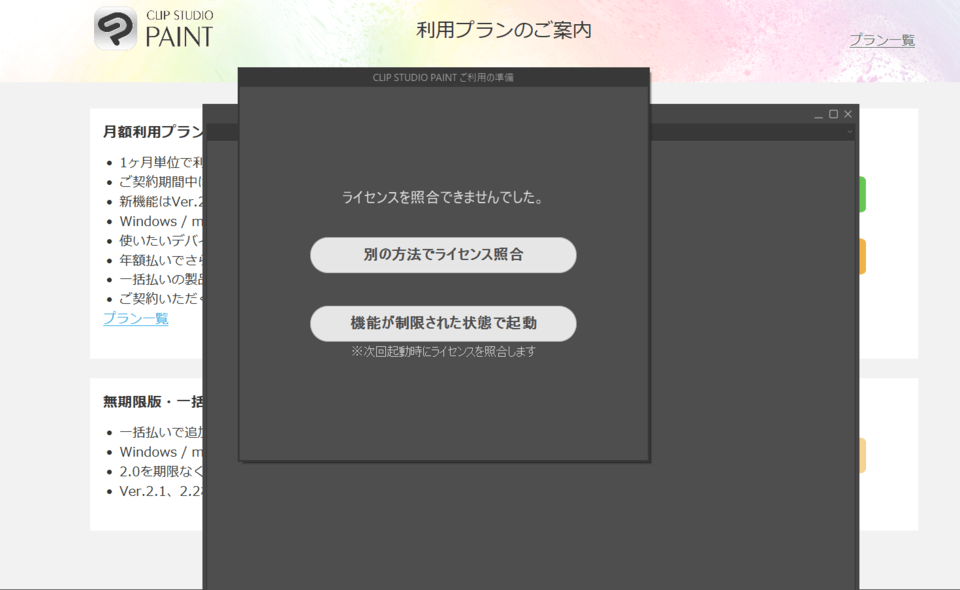Click the orange button on the monthly plan card
960x590 pixels.
[x=862, y=256]
